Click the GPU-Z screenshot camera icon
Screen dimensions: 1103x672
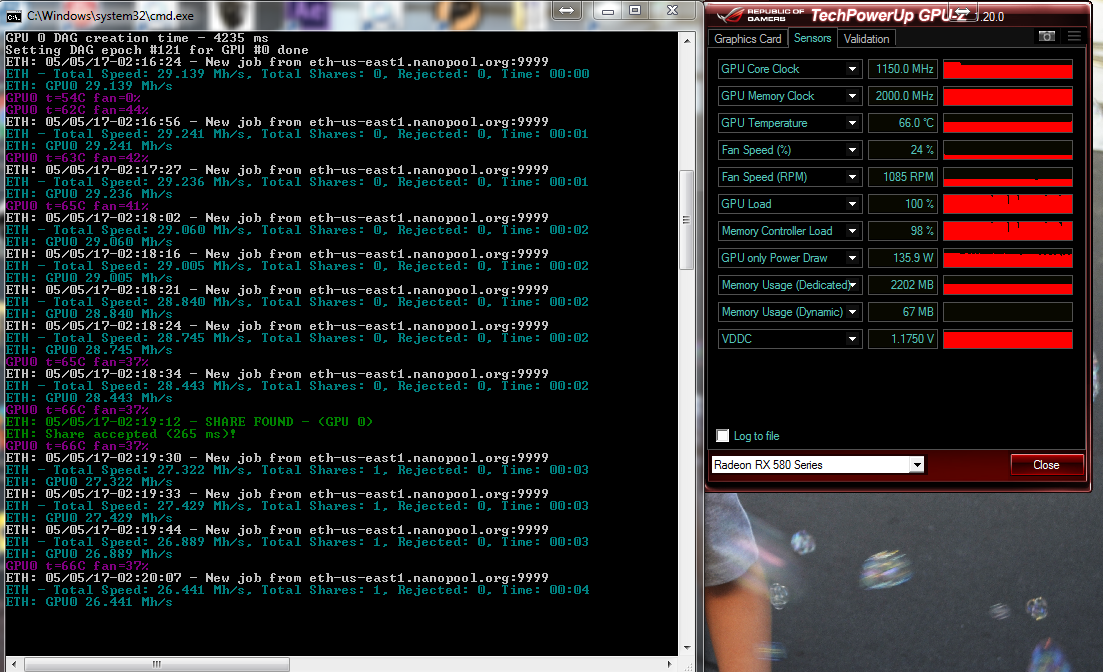pos(1047,37)
